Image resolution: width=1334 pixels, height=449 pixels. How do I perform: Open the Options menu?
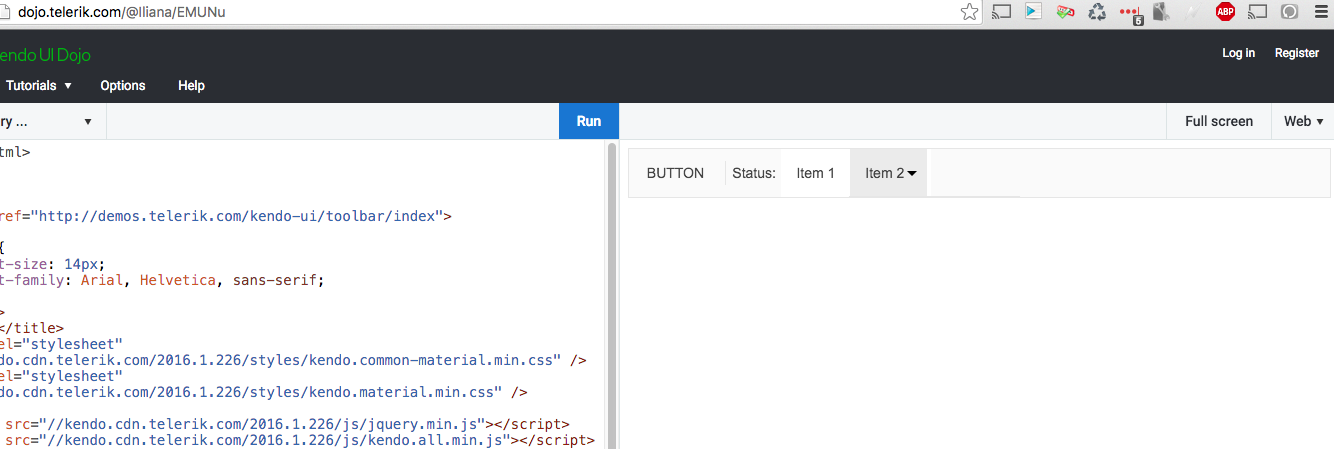123,85
